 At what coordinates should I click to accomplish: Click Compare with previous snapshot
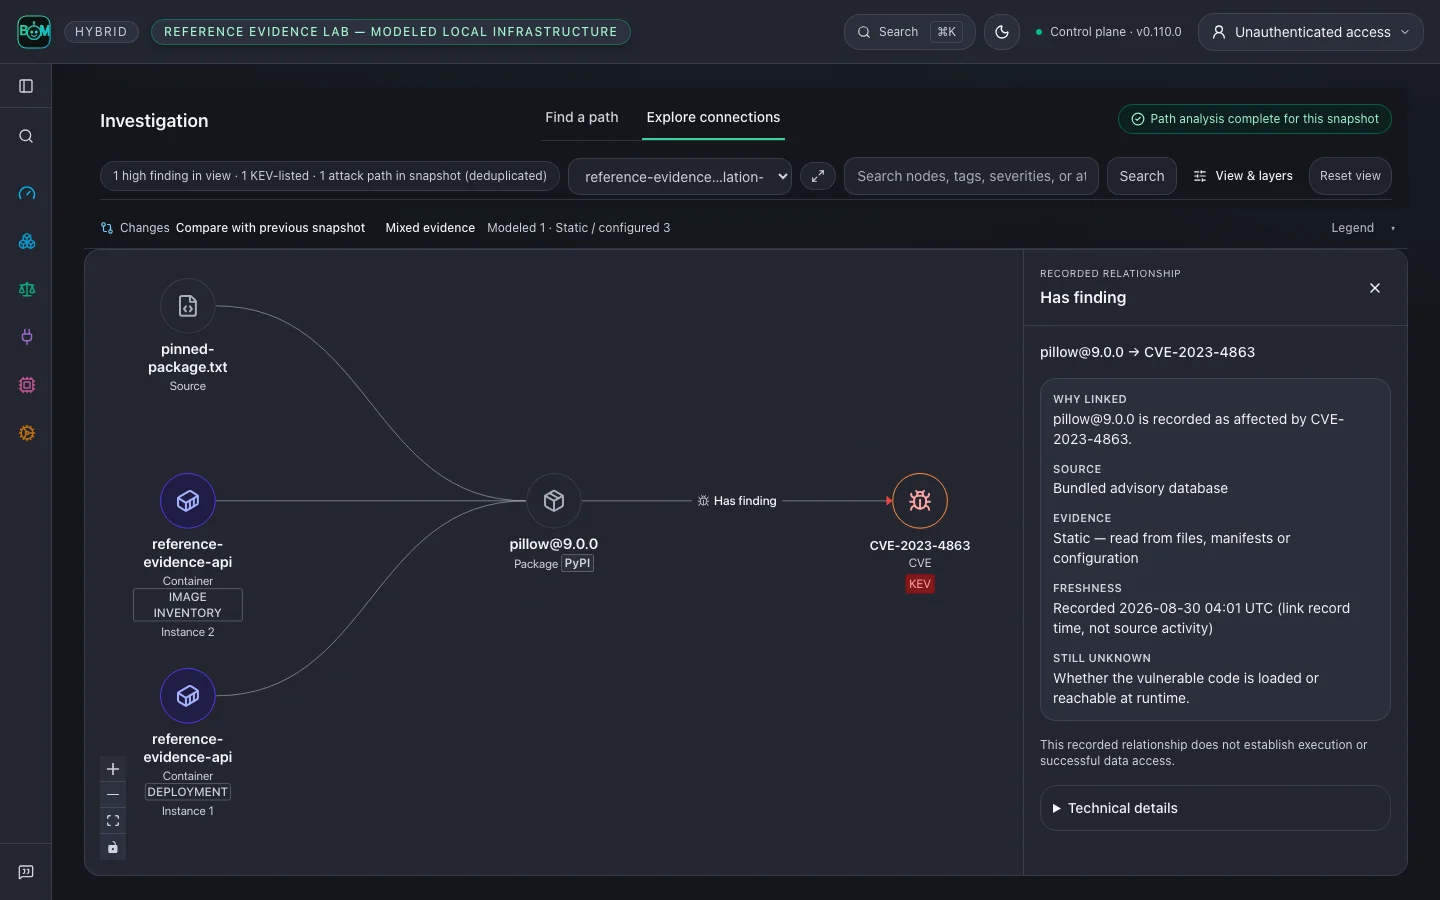(270, 228)
